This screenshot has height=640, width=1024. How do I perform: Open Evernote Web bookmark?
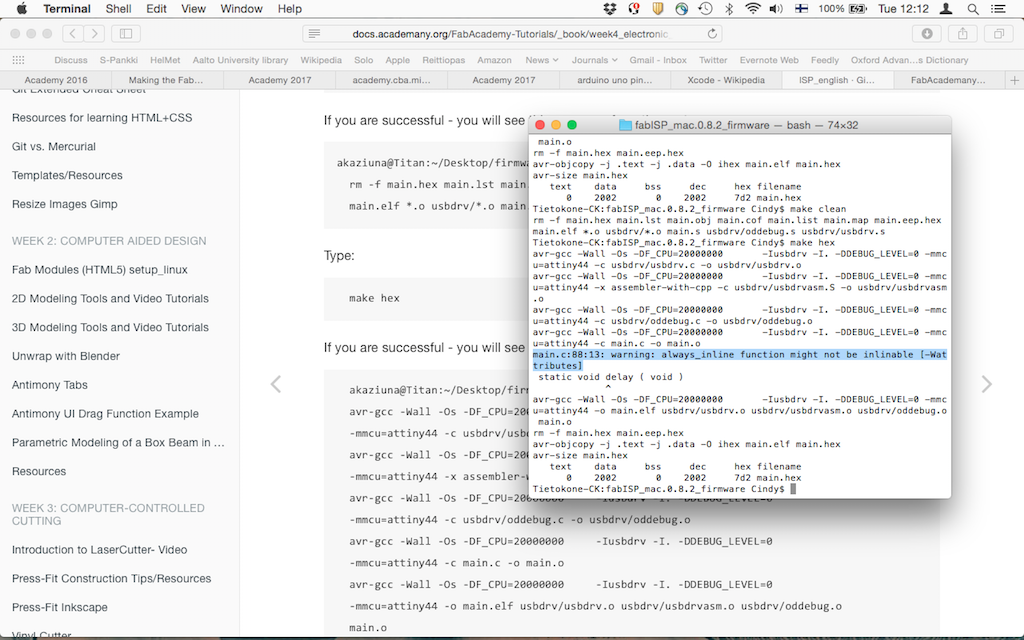coord(769,59)
